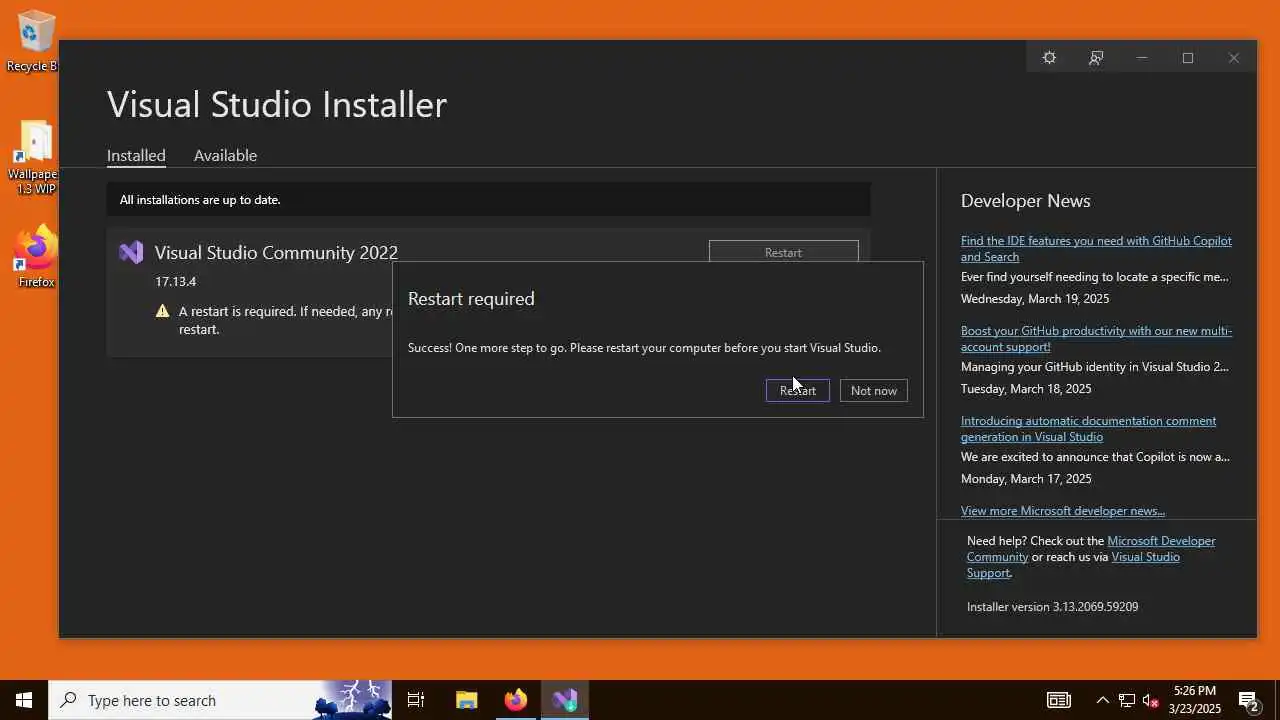Open the notification center icon

click(1248, 700)
